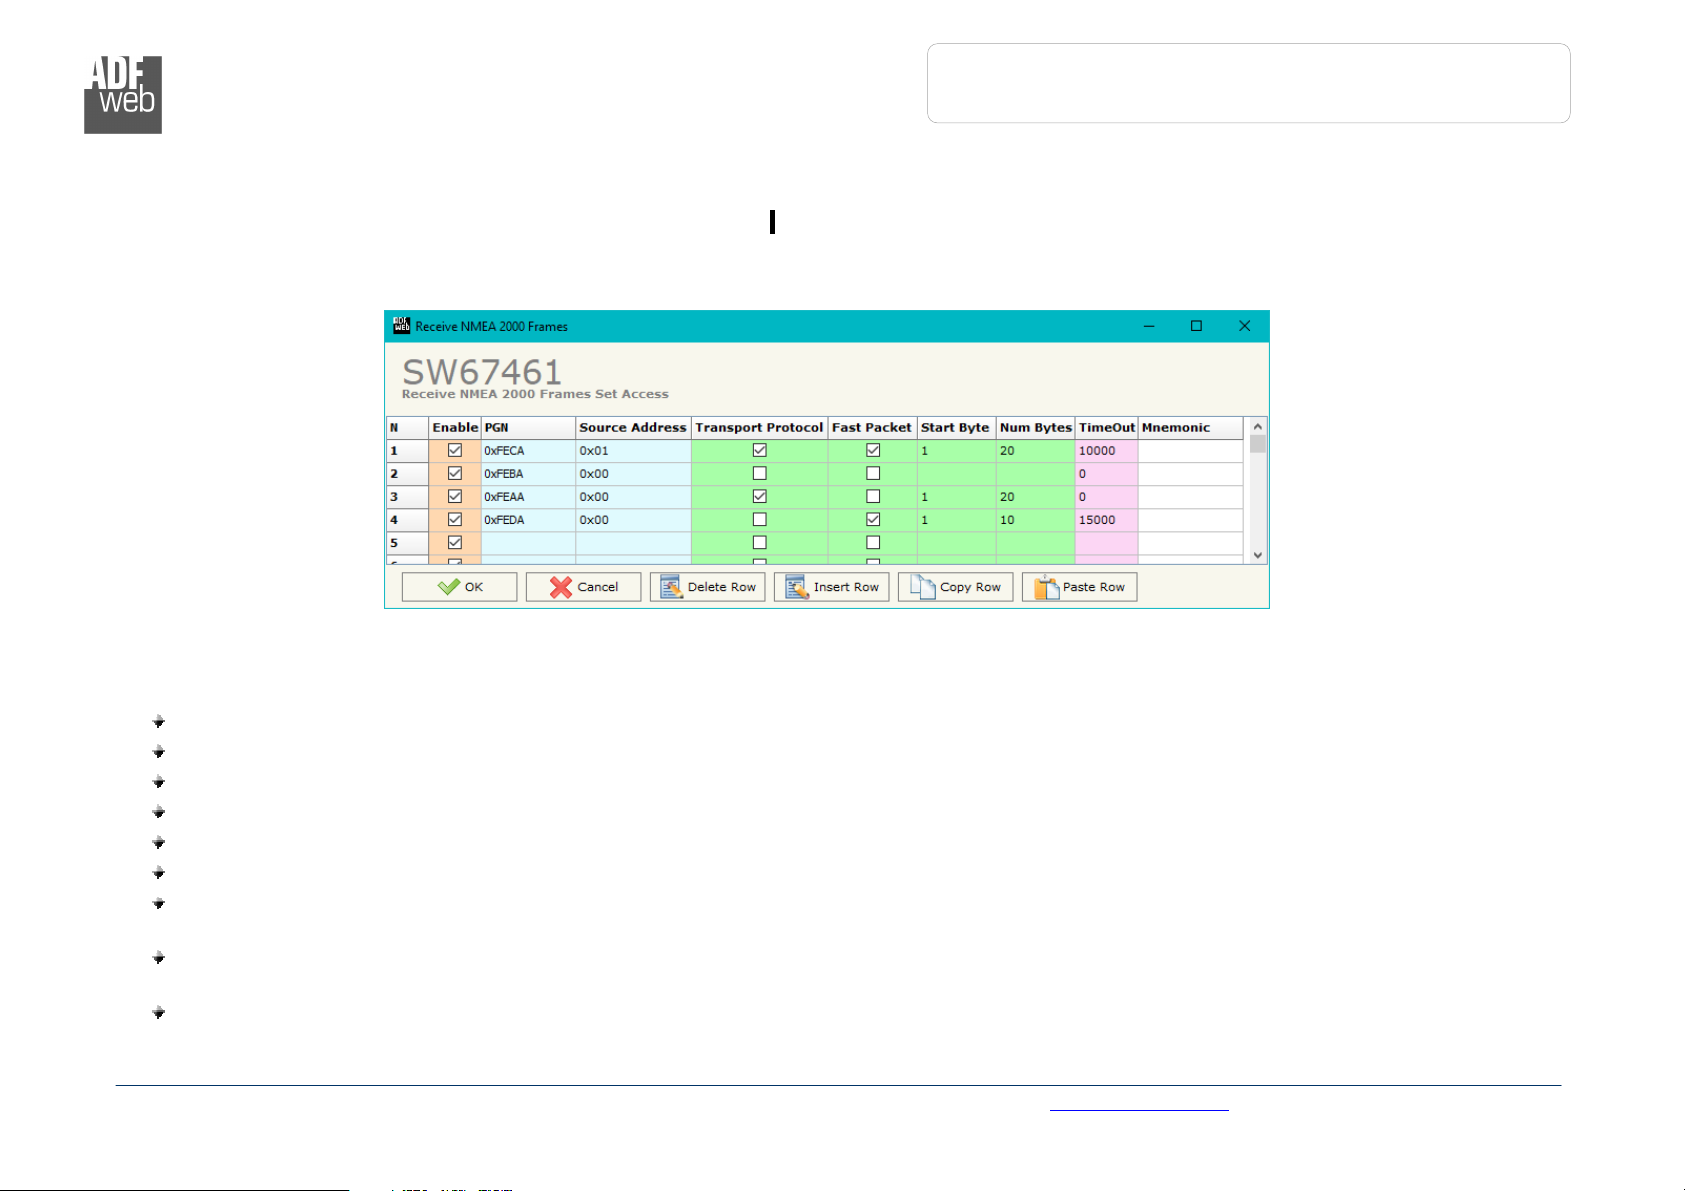1685x1191 pixels.
Task: Click the Source Address column header
Action: 633,428
